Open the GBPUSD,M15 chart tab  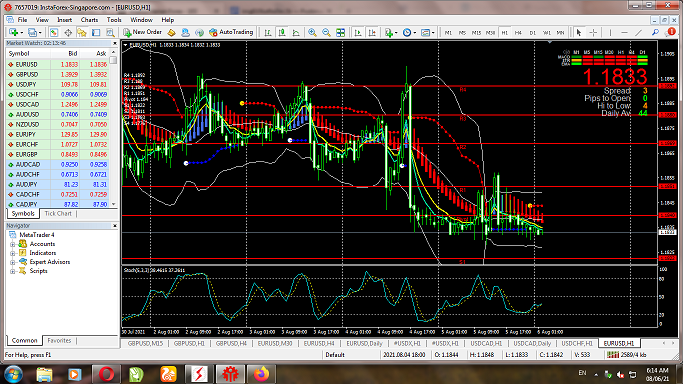145,343
